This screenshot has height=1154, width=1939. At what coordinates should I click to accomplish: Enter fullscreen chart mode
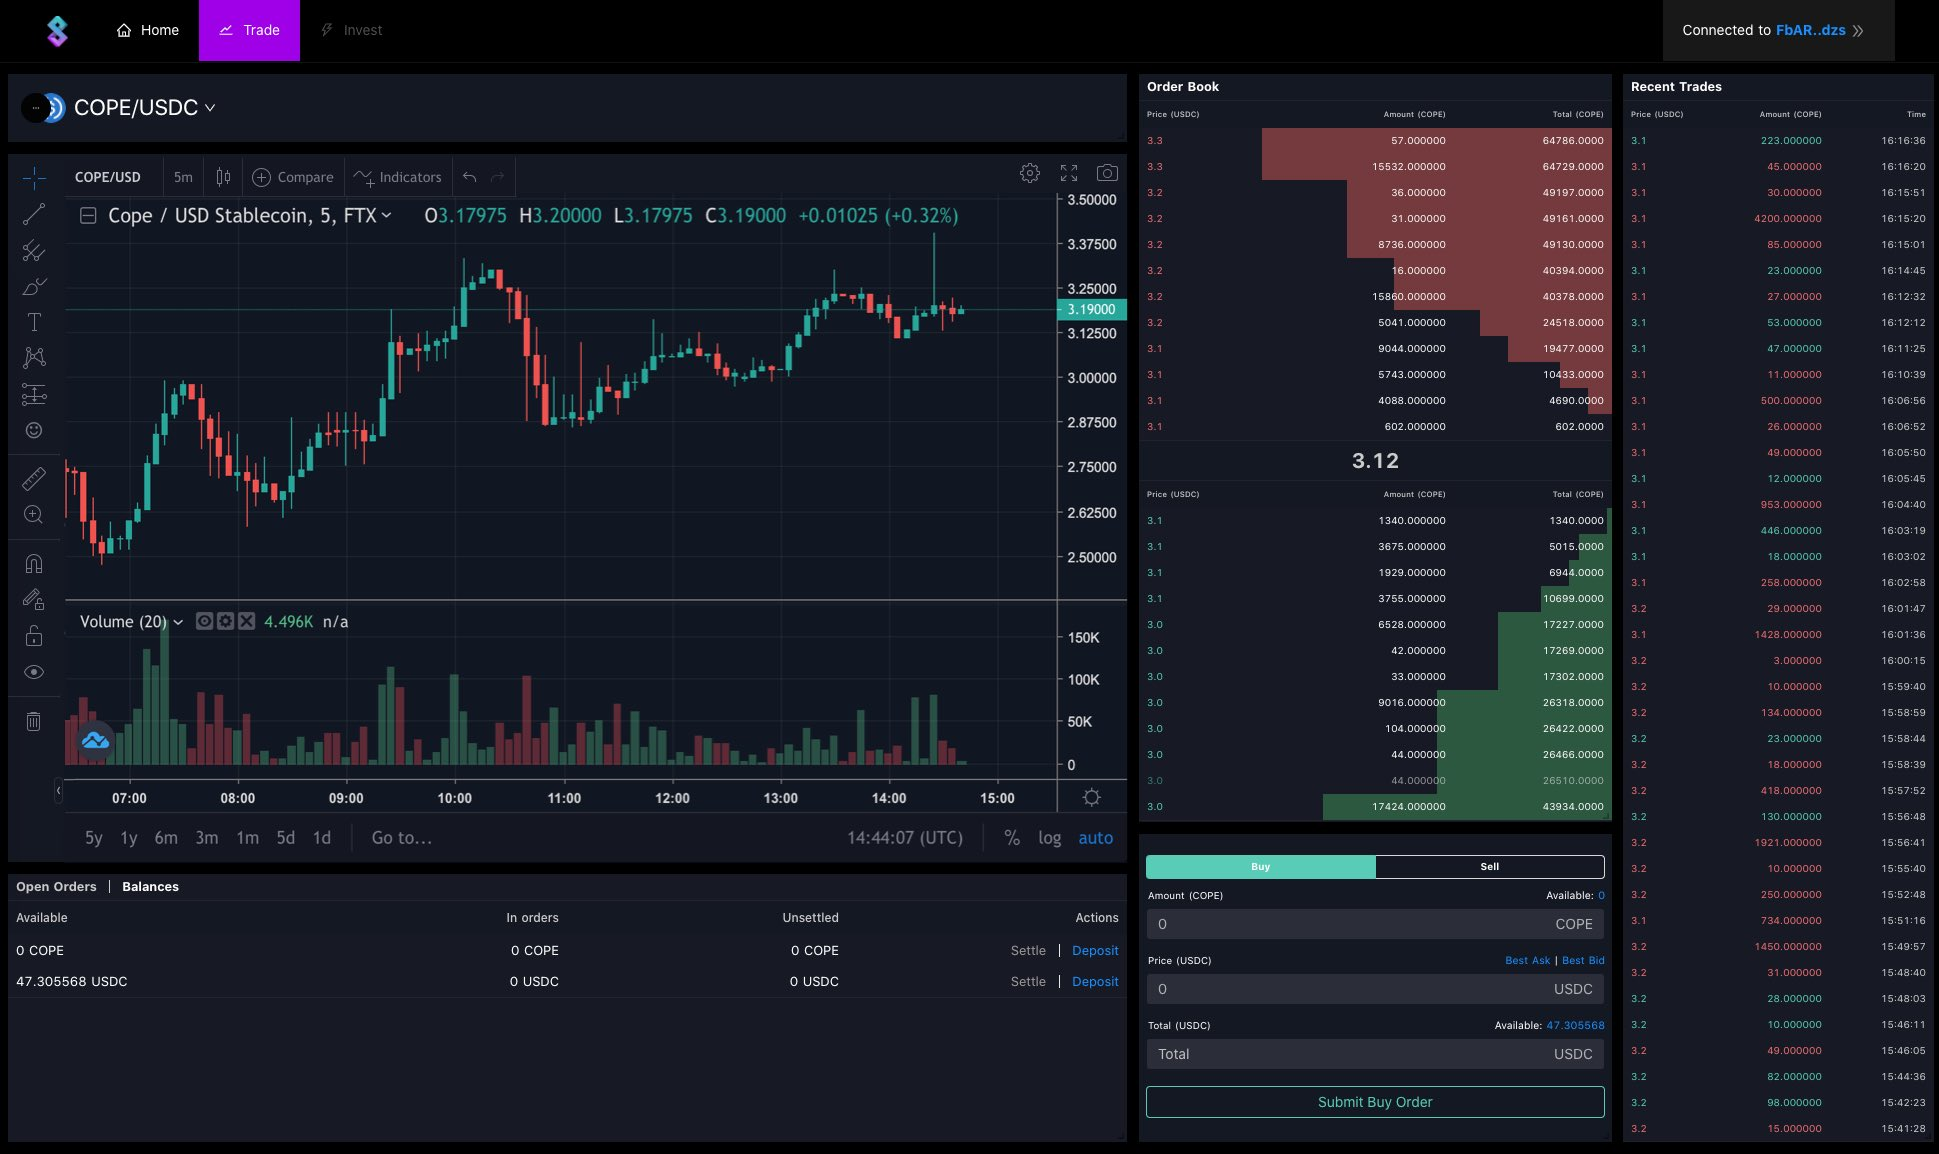(x=1069, y=173)
